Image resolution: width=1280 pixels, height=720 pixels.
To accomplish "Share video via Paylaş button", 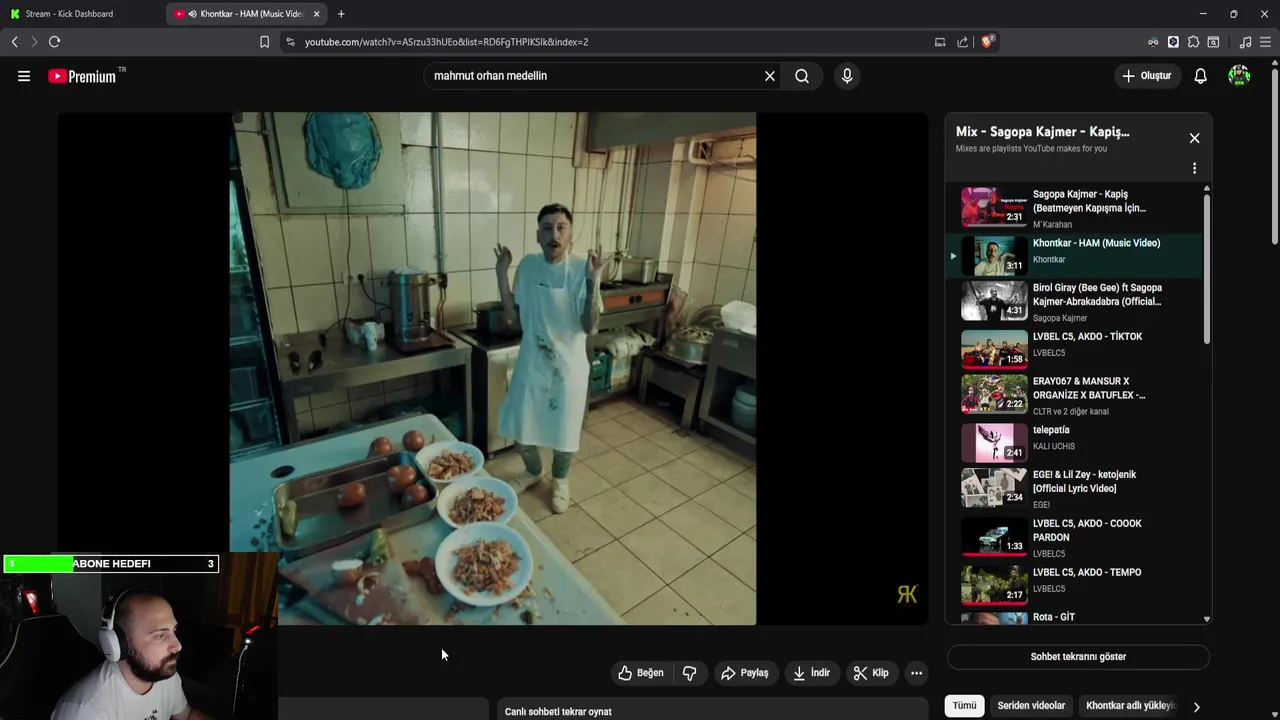I will [745, 673].
